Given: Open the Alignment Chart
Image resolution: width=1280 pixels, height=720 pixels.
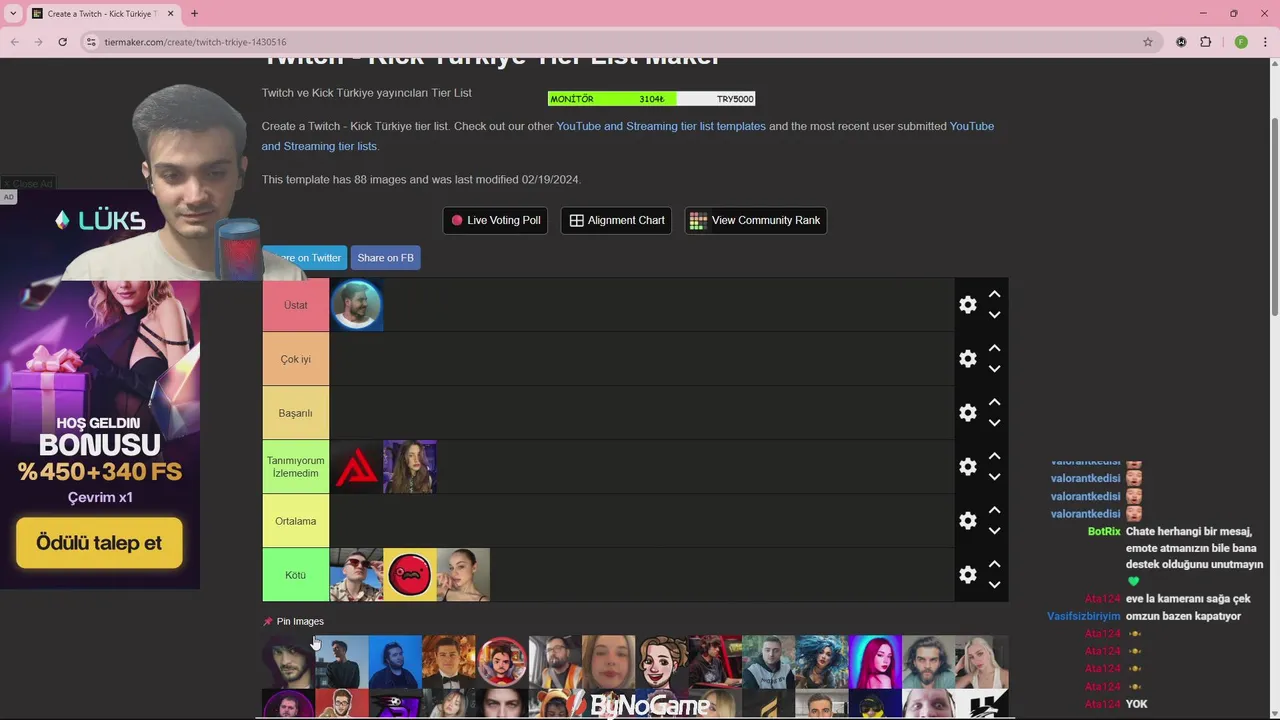Looking at the screenshot, I should [x=616, y=220].
